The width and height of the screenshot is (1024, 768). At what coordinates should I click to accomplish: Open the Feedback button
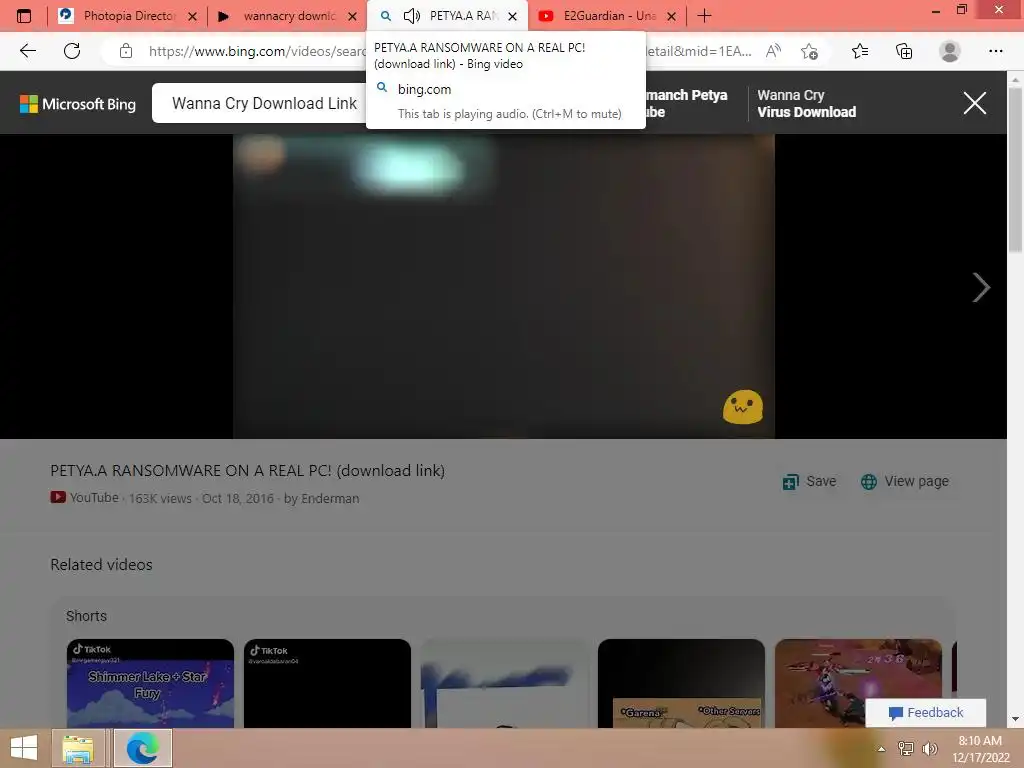coord(925,712)
